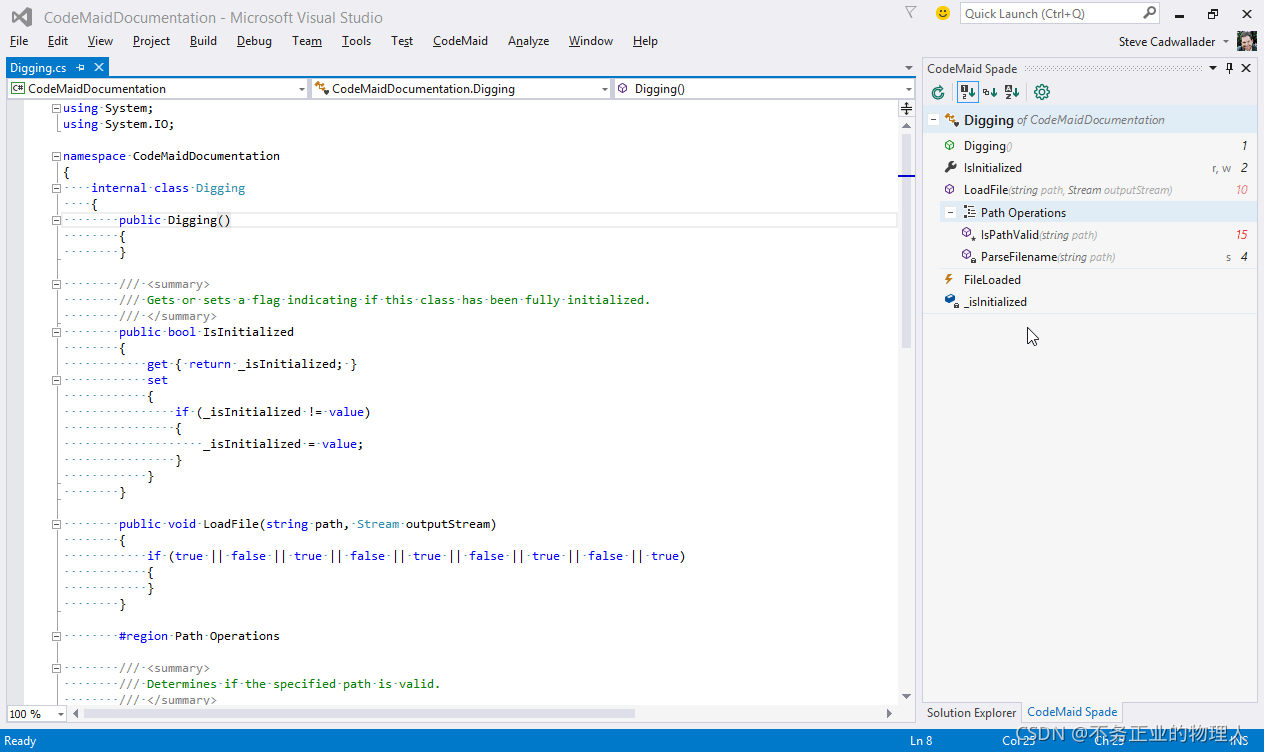Image resolution: width=1264 pixels, height=752 pixels.
Task: Collapse the Path Operations region in Spade
Action: point(950,212)
